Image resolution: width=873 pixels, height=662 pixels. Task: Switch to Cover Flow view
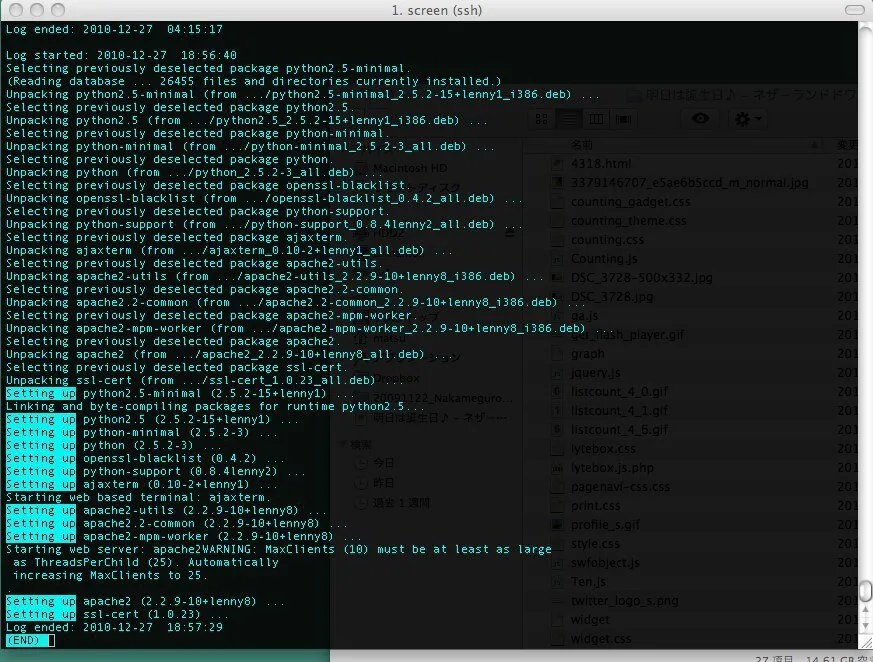pyautogui.click(x=623, y=119)
